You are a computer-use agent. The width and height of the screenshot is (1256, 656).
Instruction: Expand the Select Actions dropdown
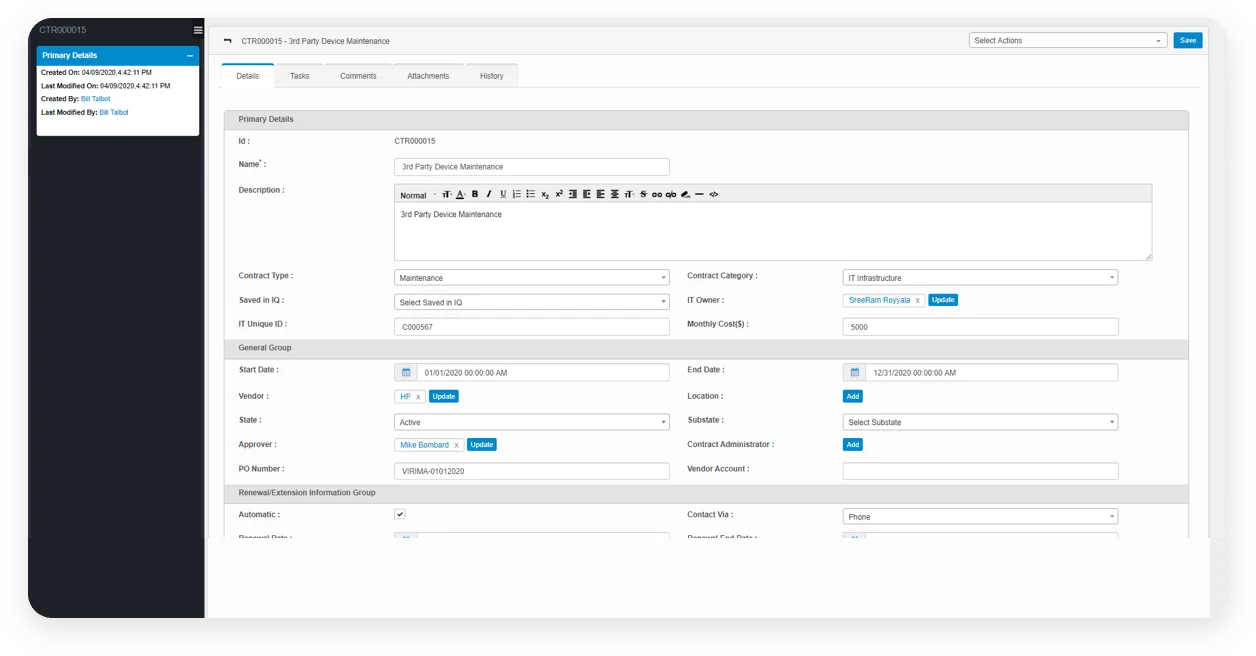tap(1067, 41)
